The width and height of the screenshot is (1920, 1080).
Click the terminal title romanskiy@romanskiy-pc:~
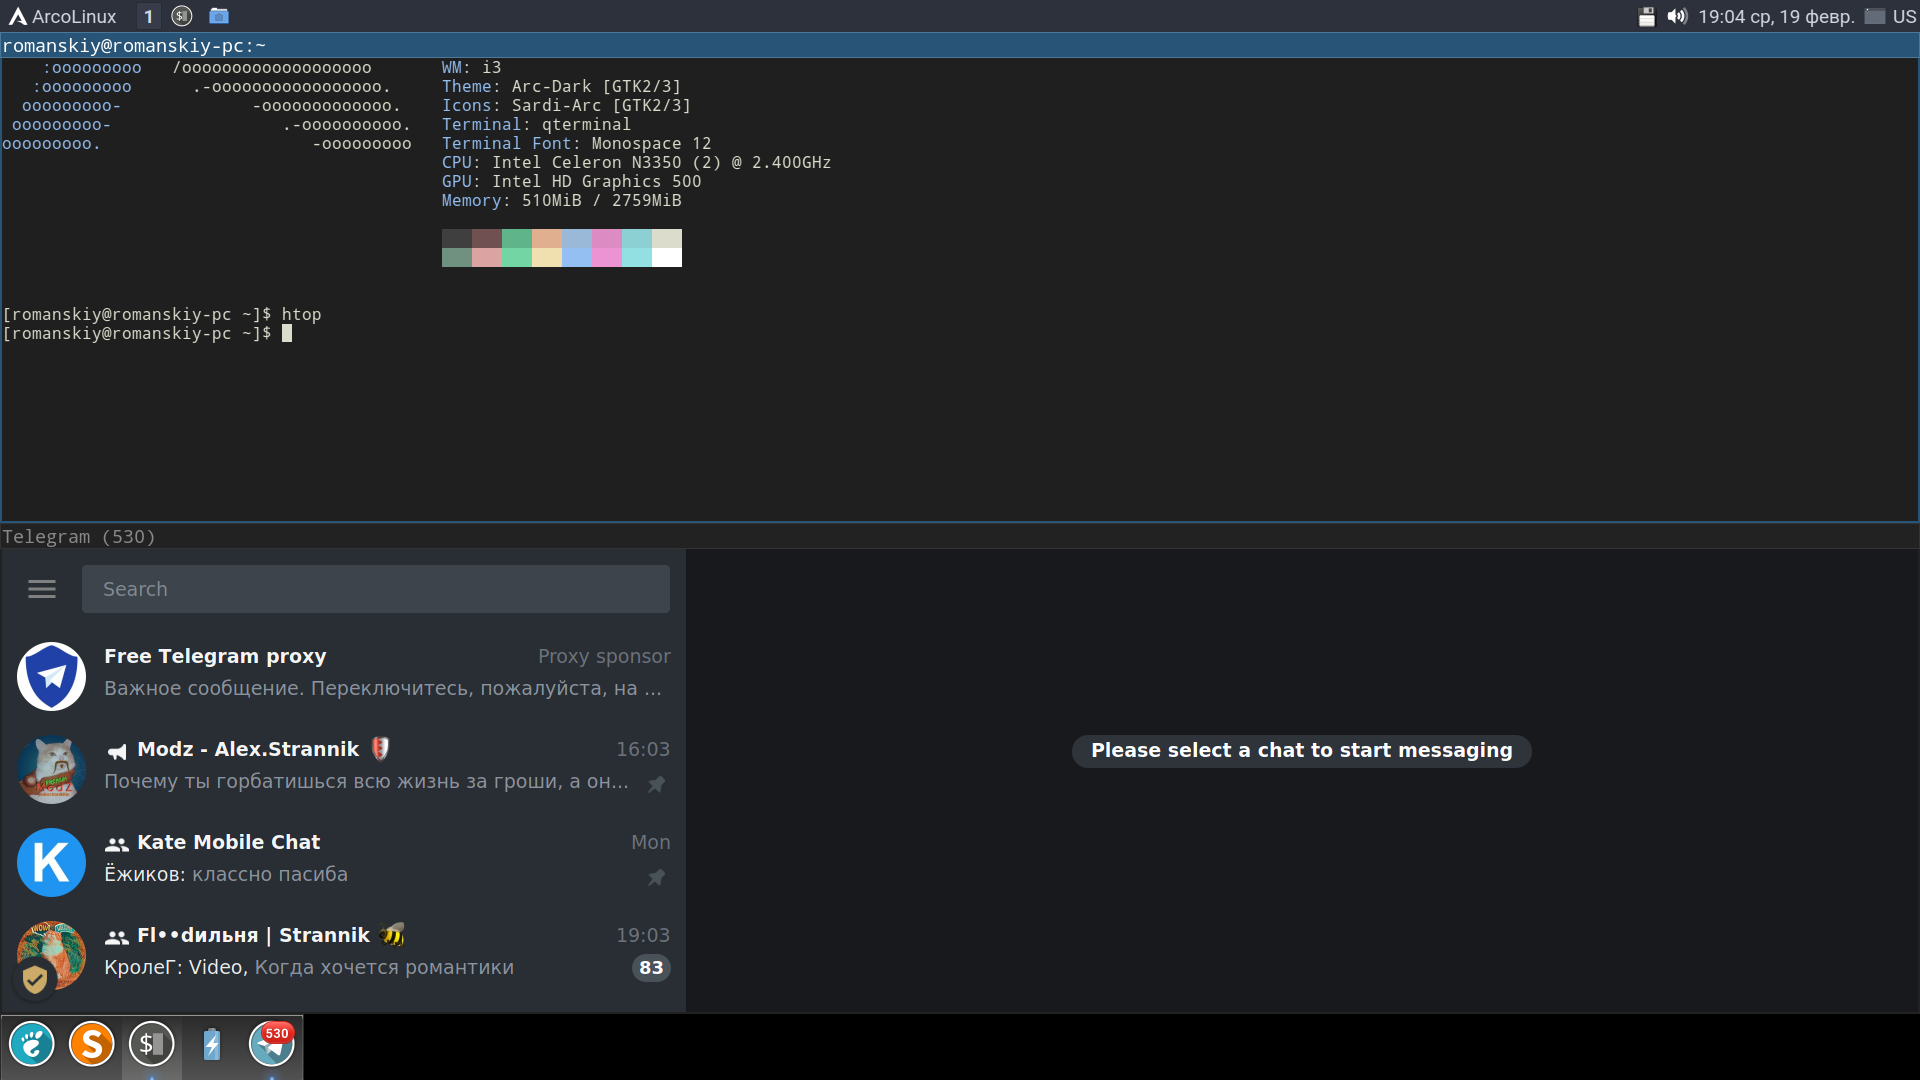click(134, 46)
